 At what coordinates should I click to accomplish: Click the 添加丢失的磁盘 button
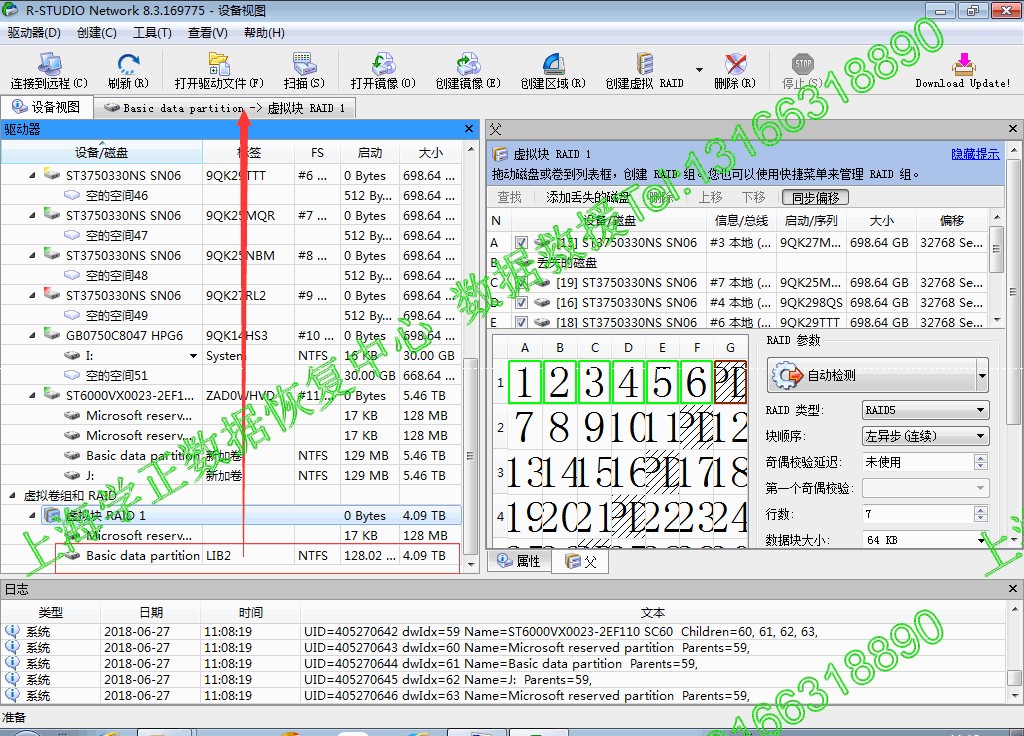point(587,197)
